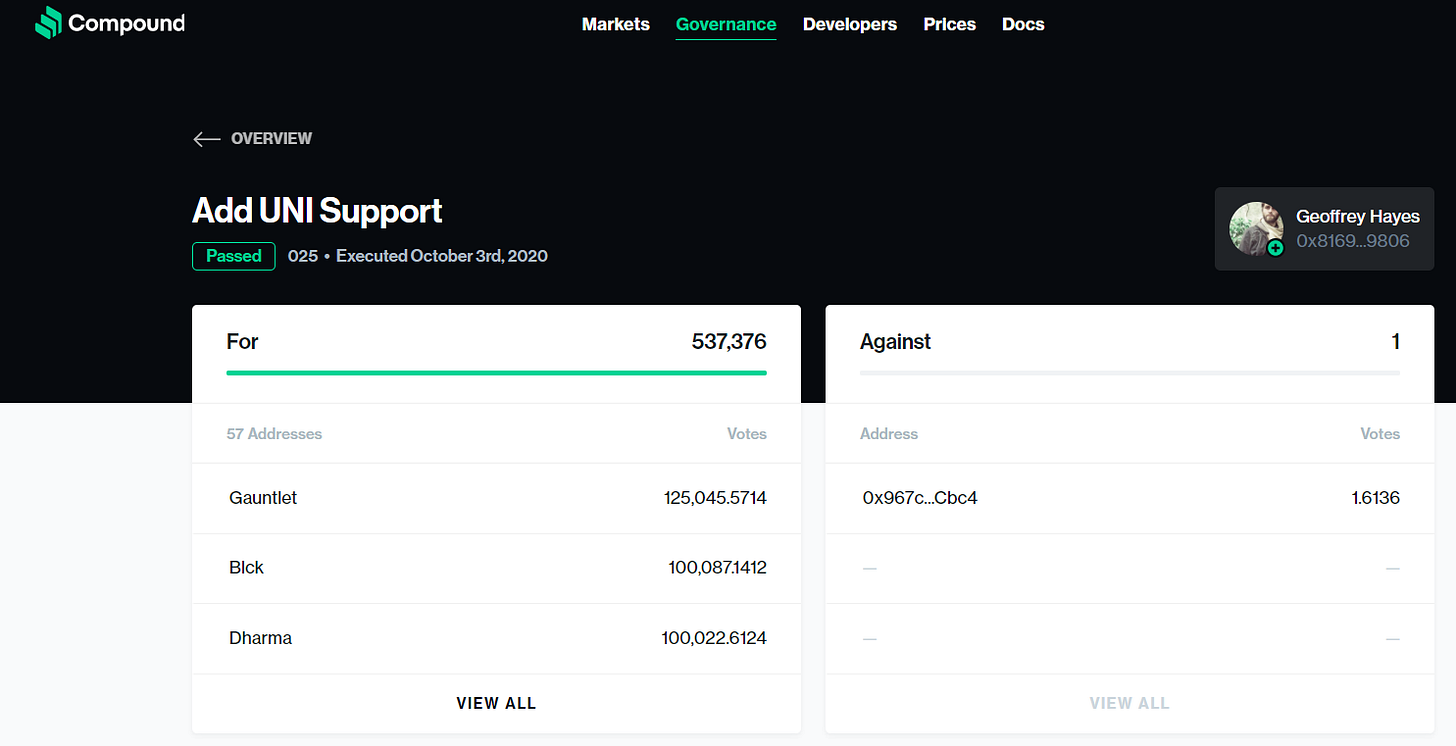Click the 57 Addresses label
The image size is (1456, 746).
click(x=275, y=434)
